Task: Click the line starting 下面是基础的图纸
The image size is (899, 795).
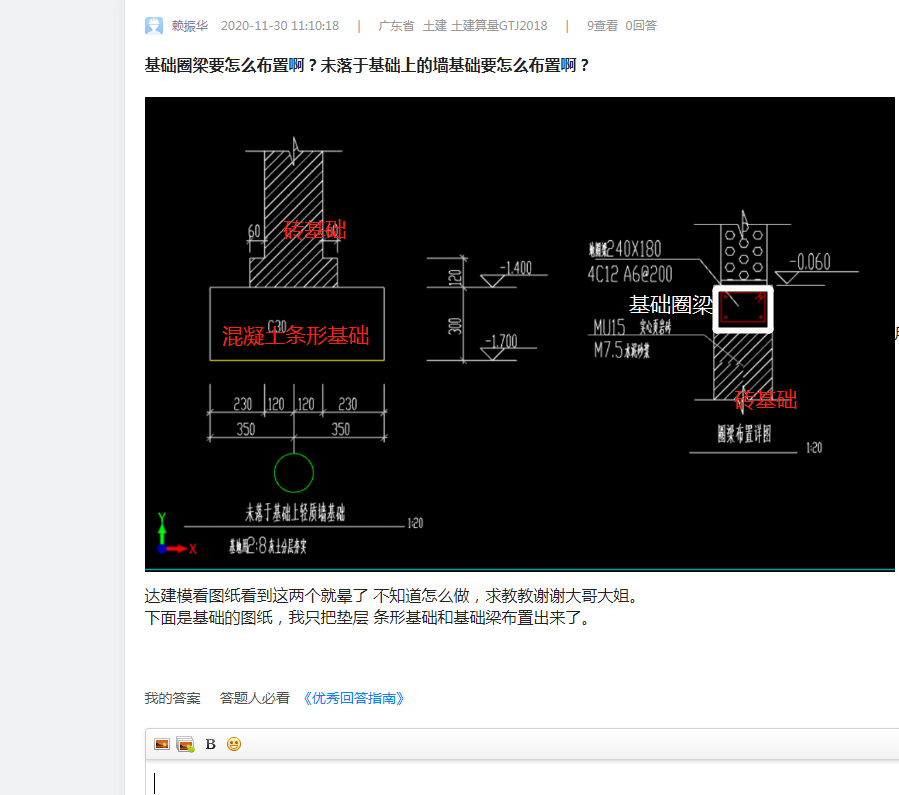Action: (x=368, y=618)
